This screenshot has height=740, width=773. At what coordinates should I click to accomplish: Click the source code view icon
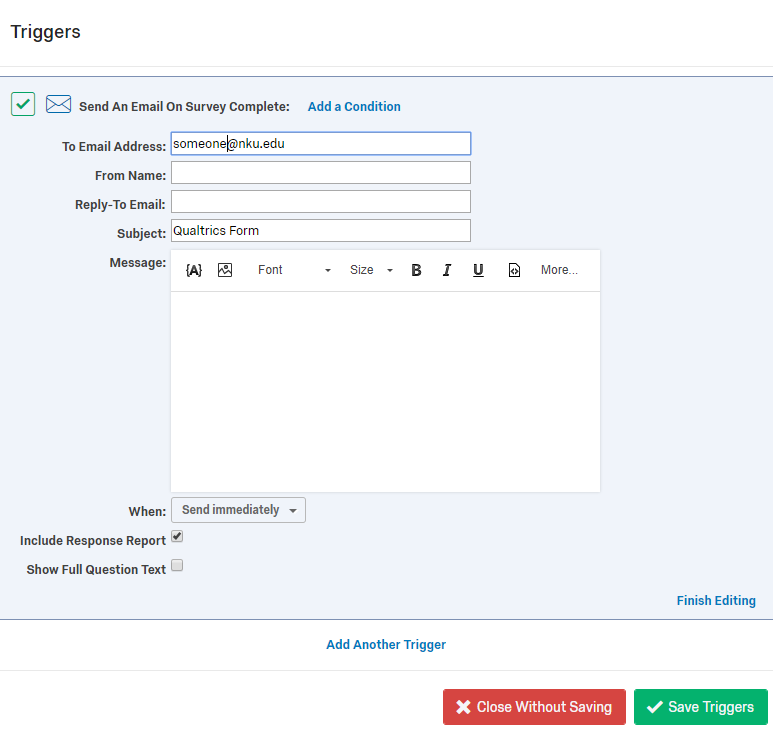(514, 270)
